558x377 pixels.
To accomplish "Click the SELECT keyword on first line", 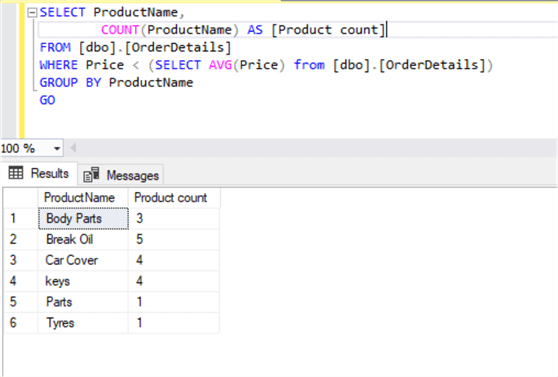I will pos(63,12).
